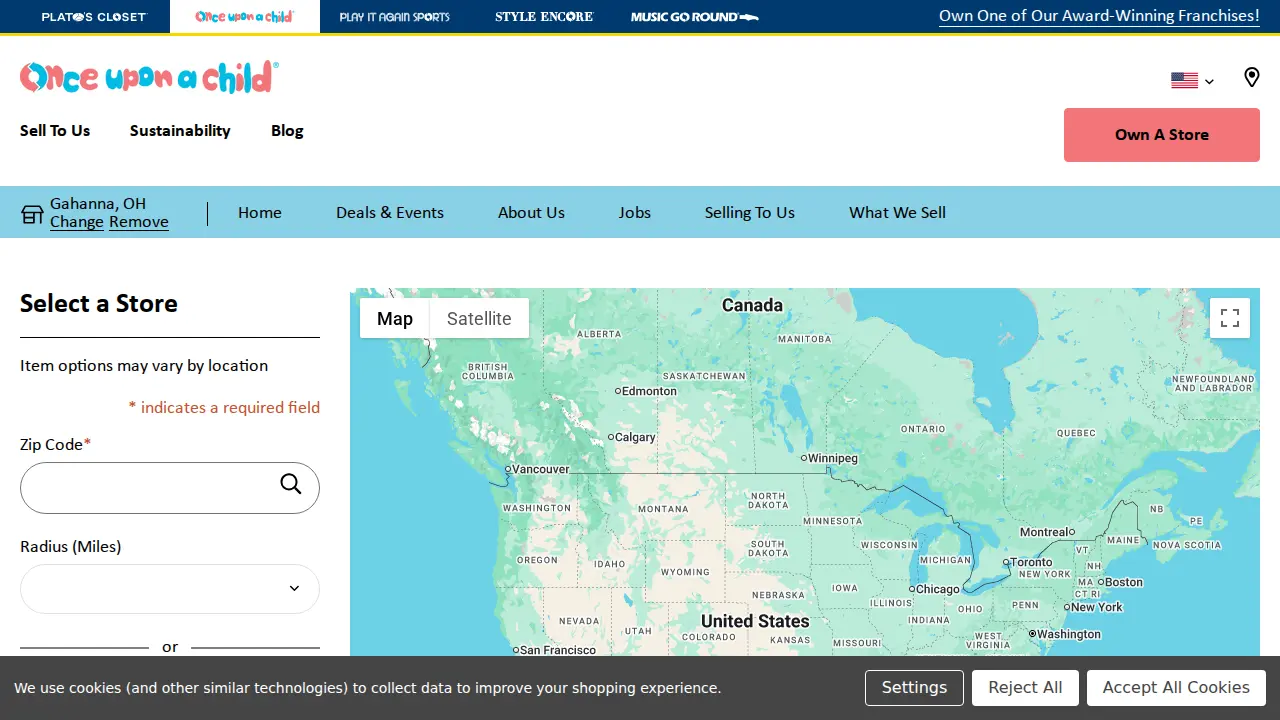Open the store locator pin icon
Screen dimensions: 1280x720
click(1251, 78)
